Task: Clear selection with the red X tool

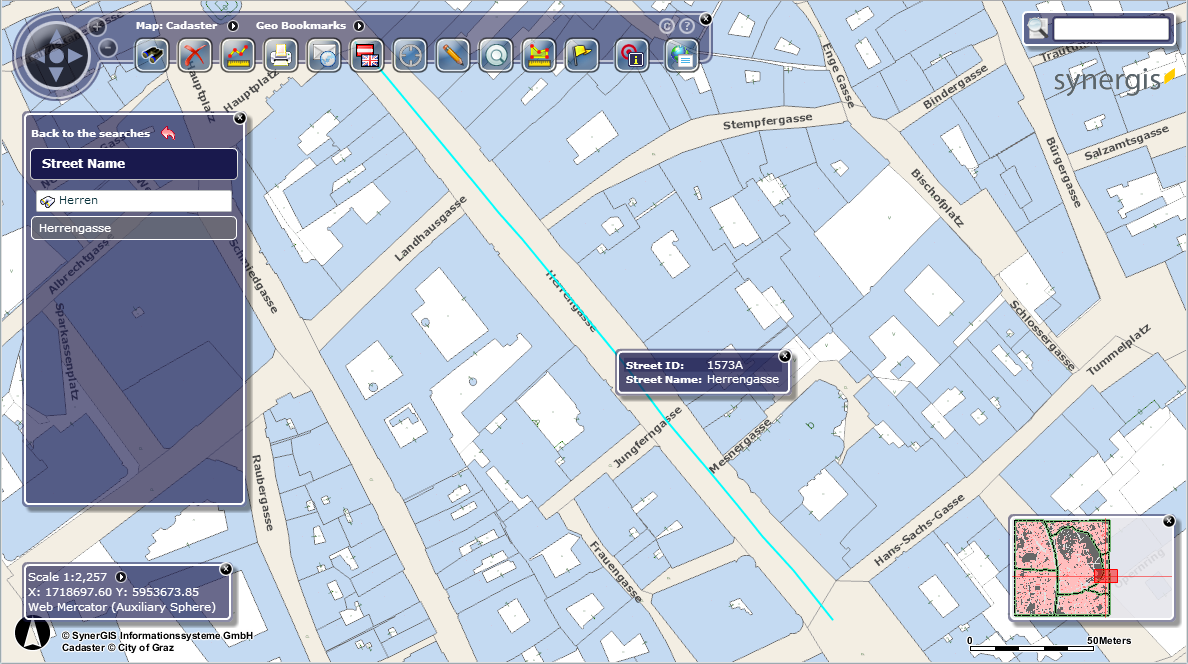Action: tap(194, 55)
